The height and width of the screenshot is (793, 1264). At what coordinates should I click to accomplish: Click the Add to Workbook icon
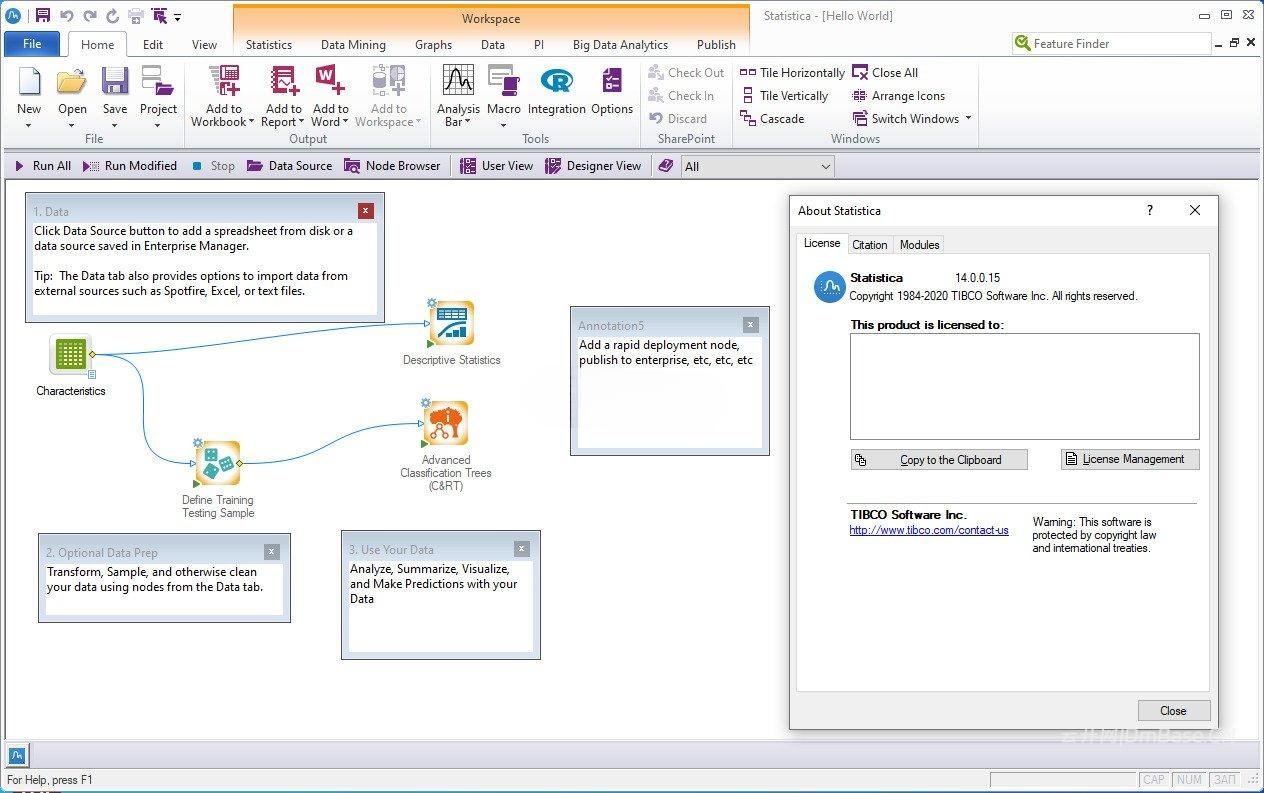[x=224, y=82]
